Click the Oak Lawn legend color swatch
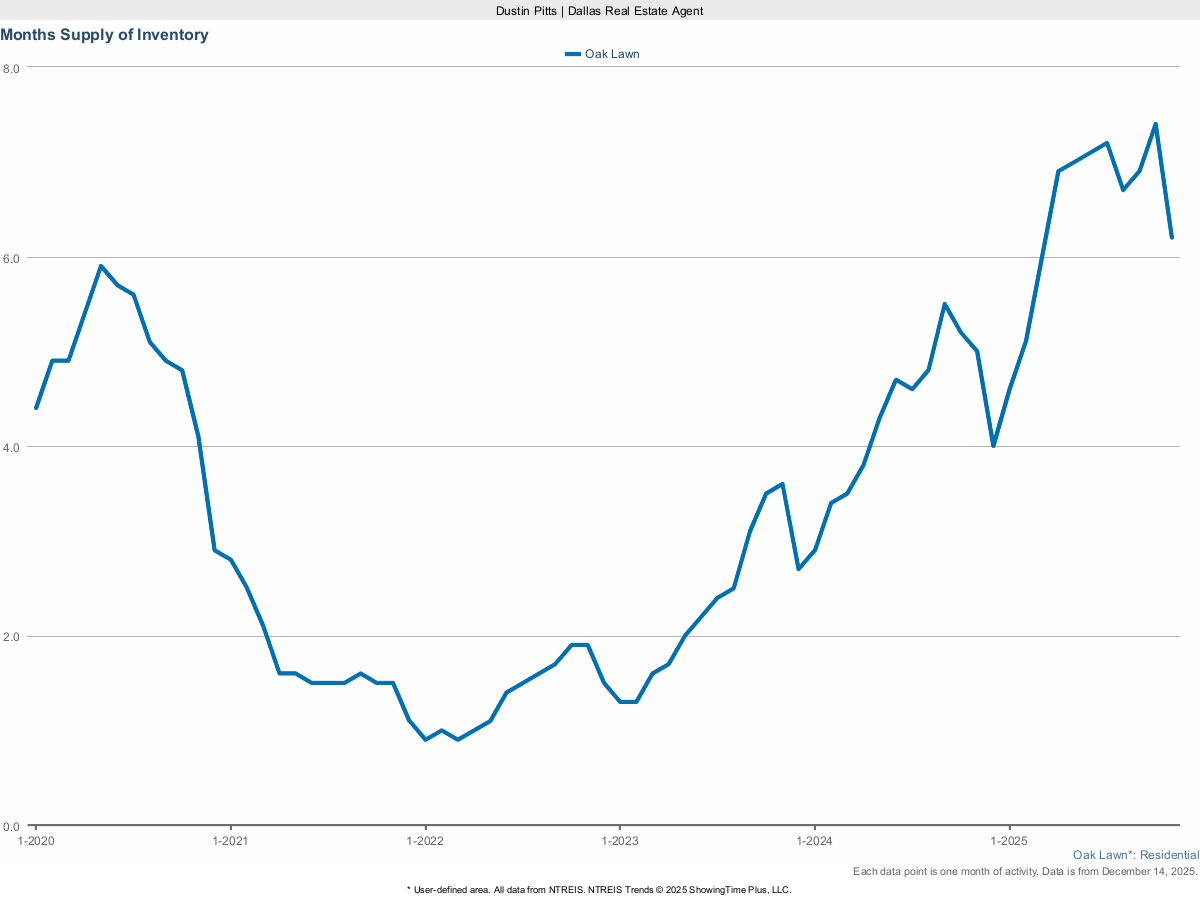Screen dimensions: 1200x900 (573, 54)
